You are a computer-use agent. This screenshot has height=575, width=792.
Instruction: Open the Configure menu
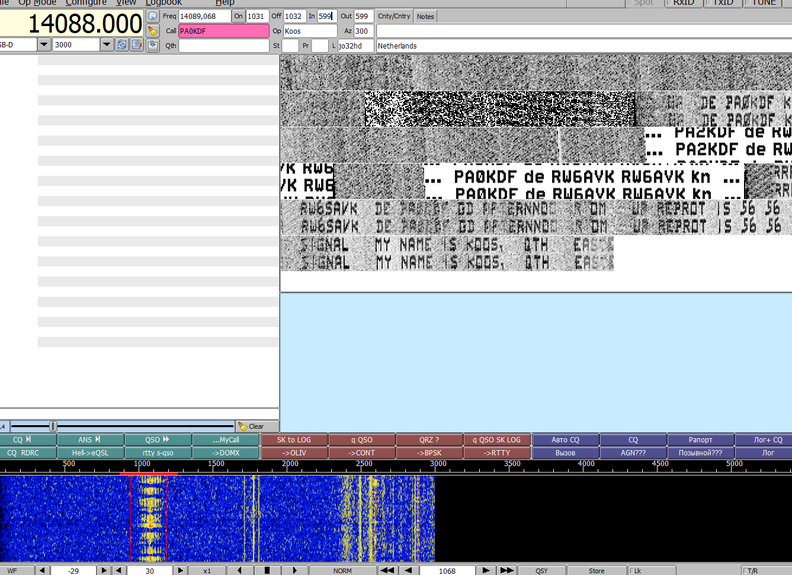[x=86, y=3]
